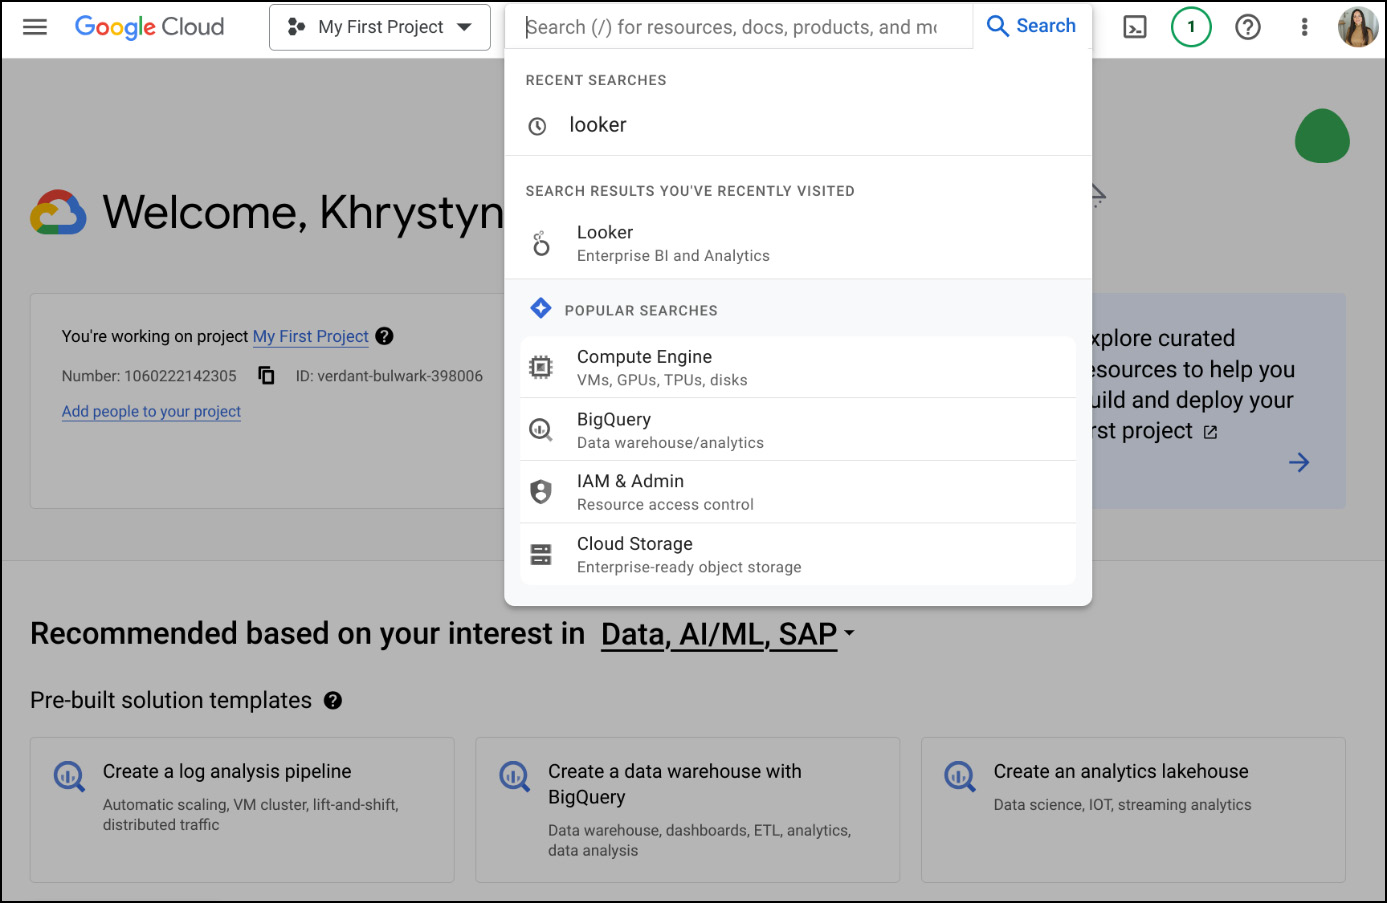Open Create a data warehouse with BigQuery card
This screenshot has height=903, width=1387.
688,810
